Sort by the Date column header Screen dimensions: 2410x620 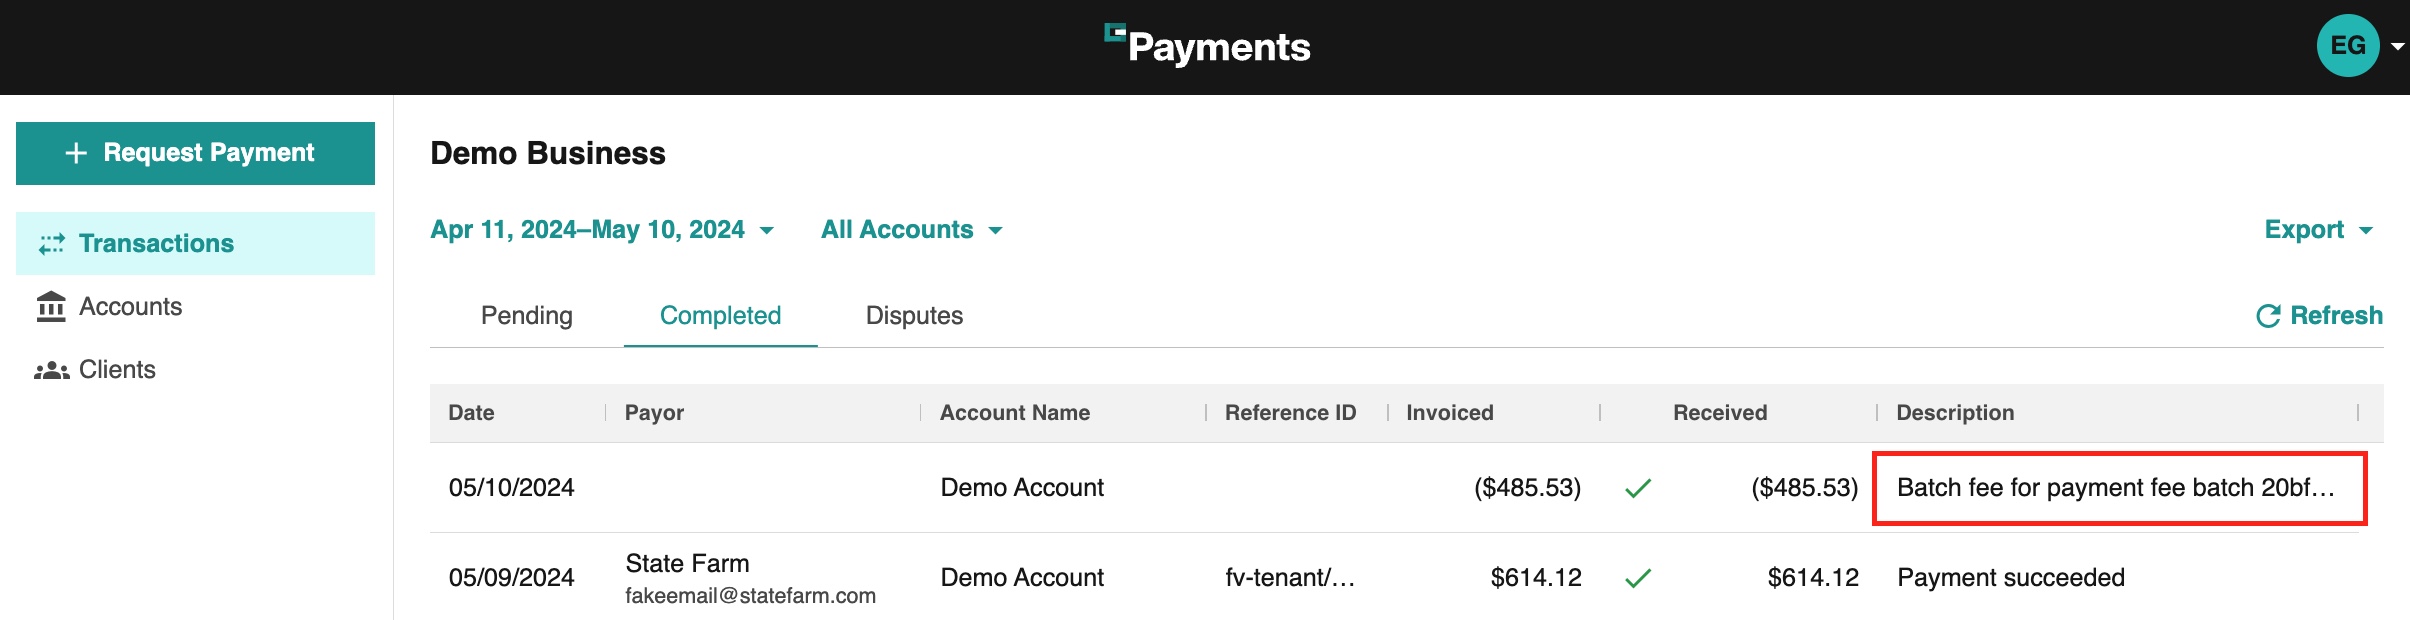click(x=471, y=413)
